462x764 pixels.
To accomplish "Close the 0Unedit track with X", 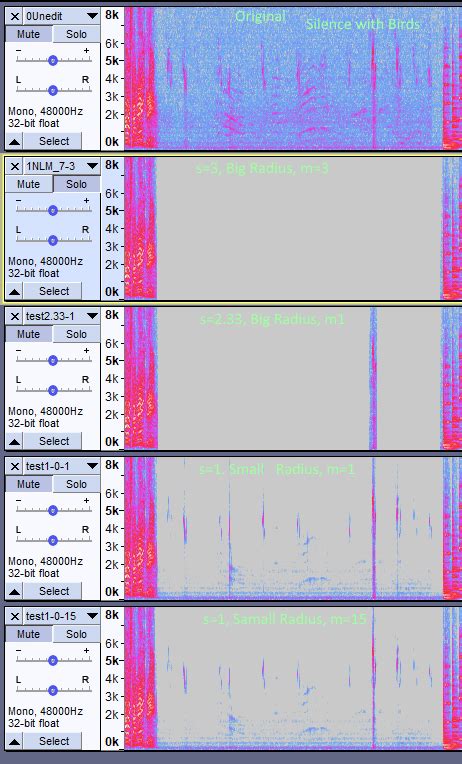I will [15, 16].
